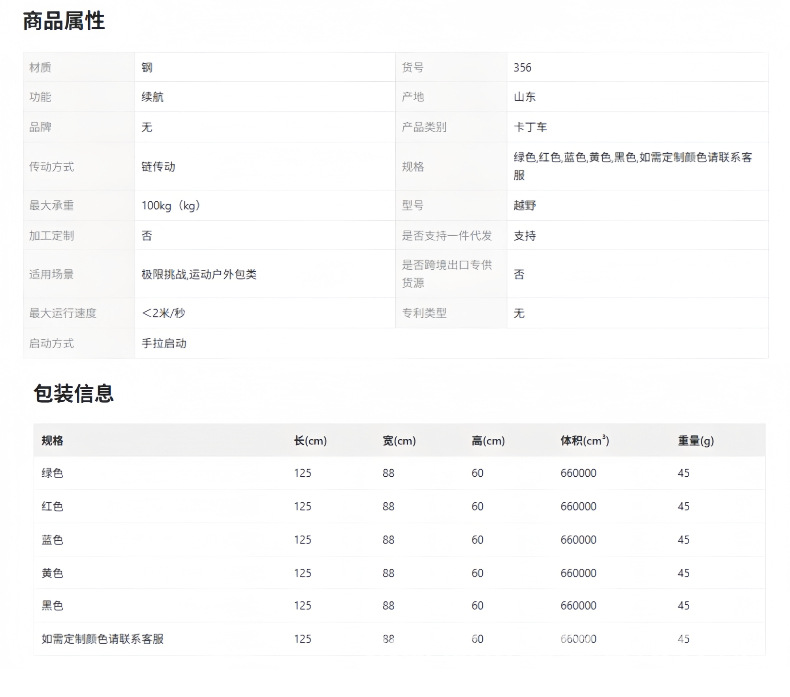Click the 传动方式 attribute label
790x697 pixels.
(51, 167)
